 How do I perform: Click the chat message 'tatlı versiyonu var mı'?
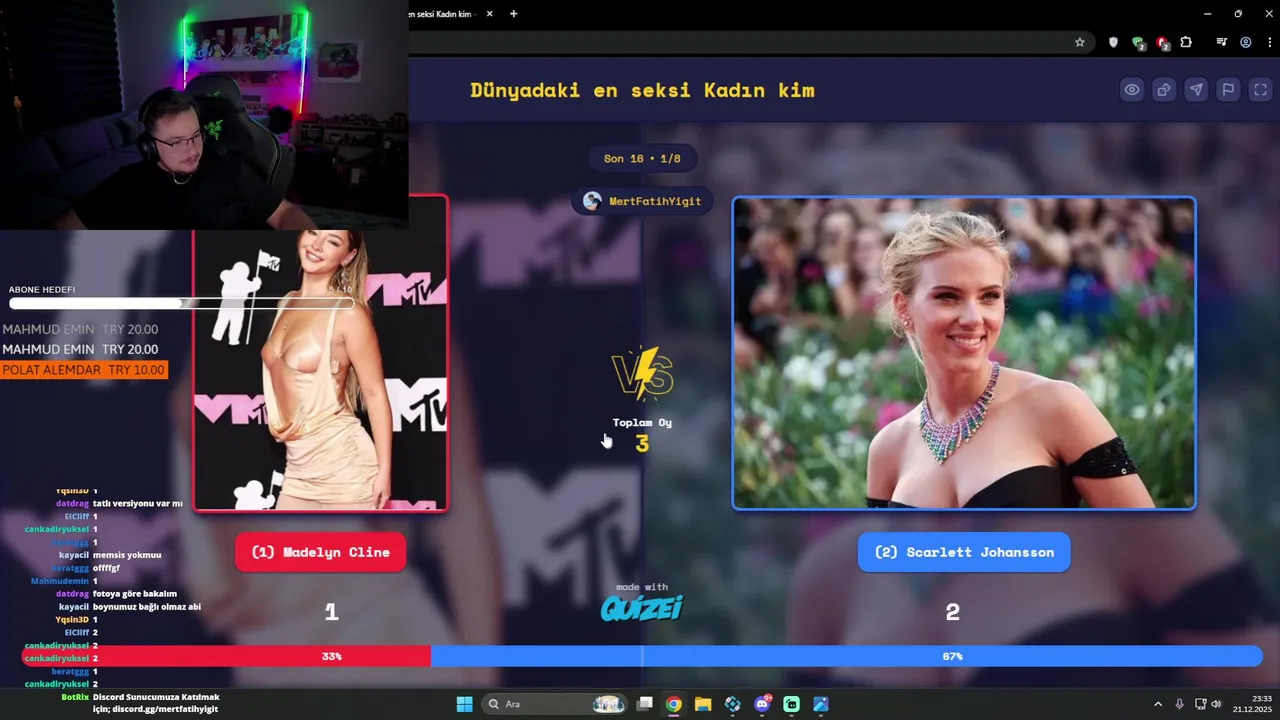point(138,503)
